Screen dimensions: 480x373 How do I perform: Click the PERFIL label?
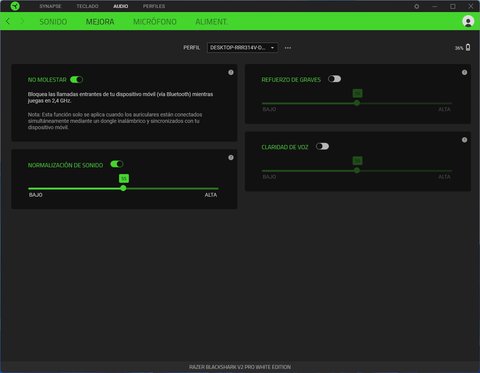(192, 48)
